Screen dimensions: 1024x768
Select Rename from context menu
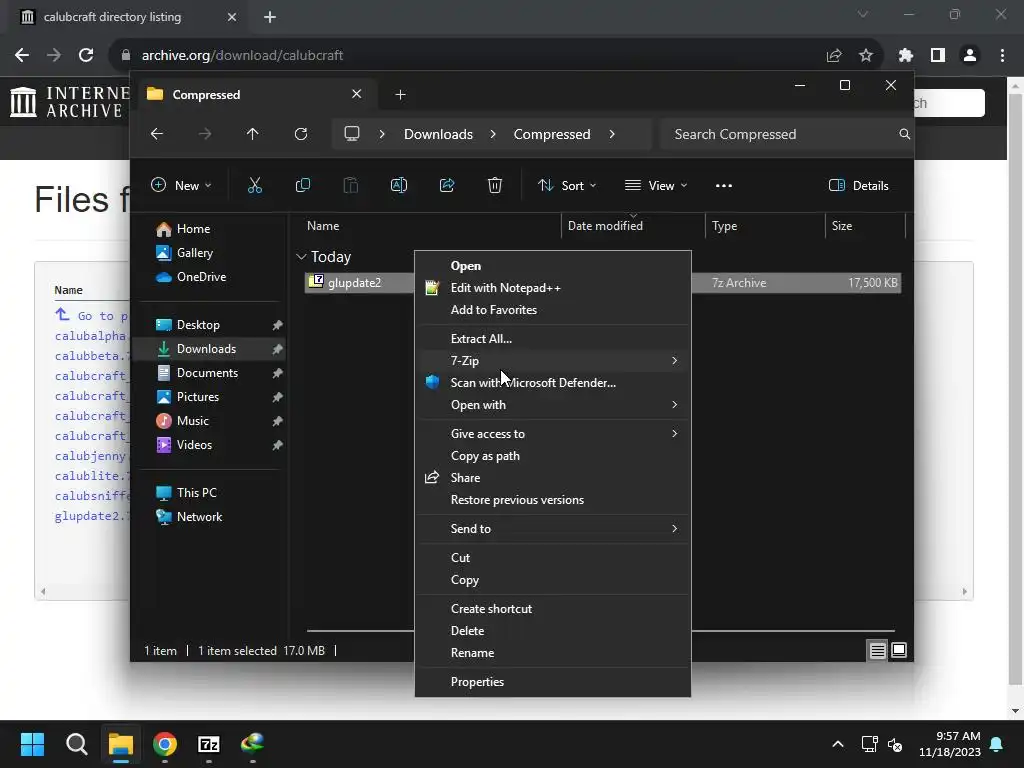[552, 653]
